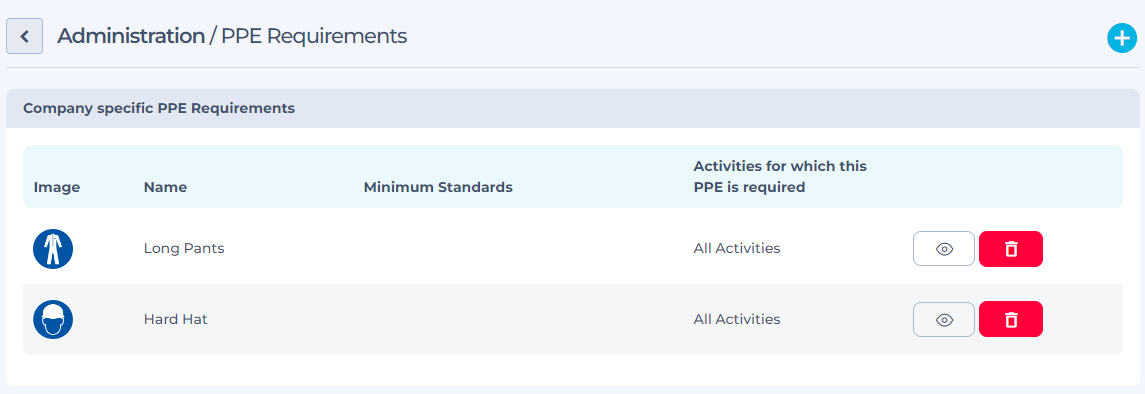Click the Minimum Standards column header
Viewport: 1145px width, 394px height.
(x=438, y=187)
